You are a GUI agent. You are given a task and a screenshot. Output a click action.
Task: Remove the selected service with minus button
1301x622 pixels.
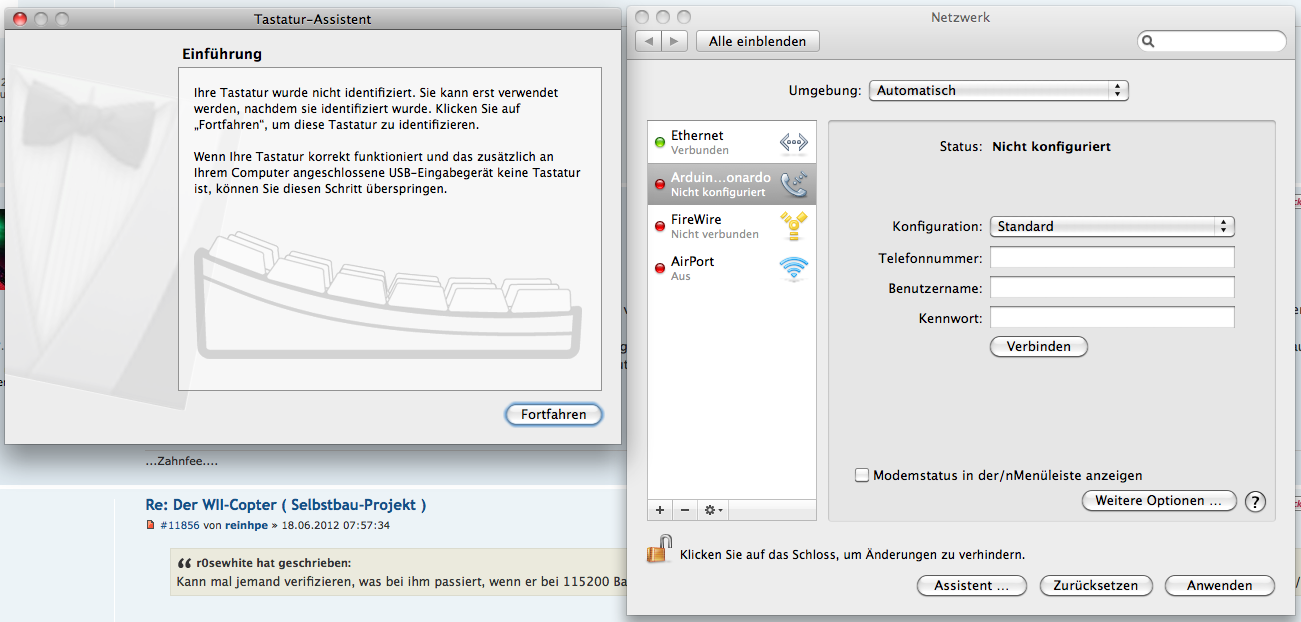click(685, 510)
